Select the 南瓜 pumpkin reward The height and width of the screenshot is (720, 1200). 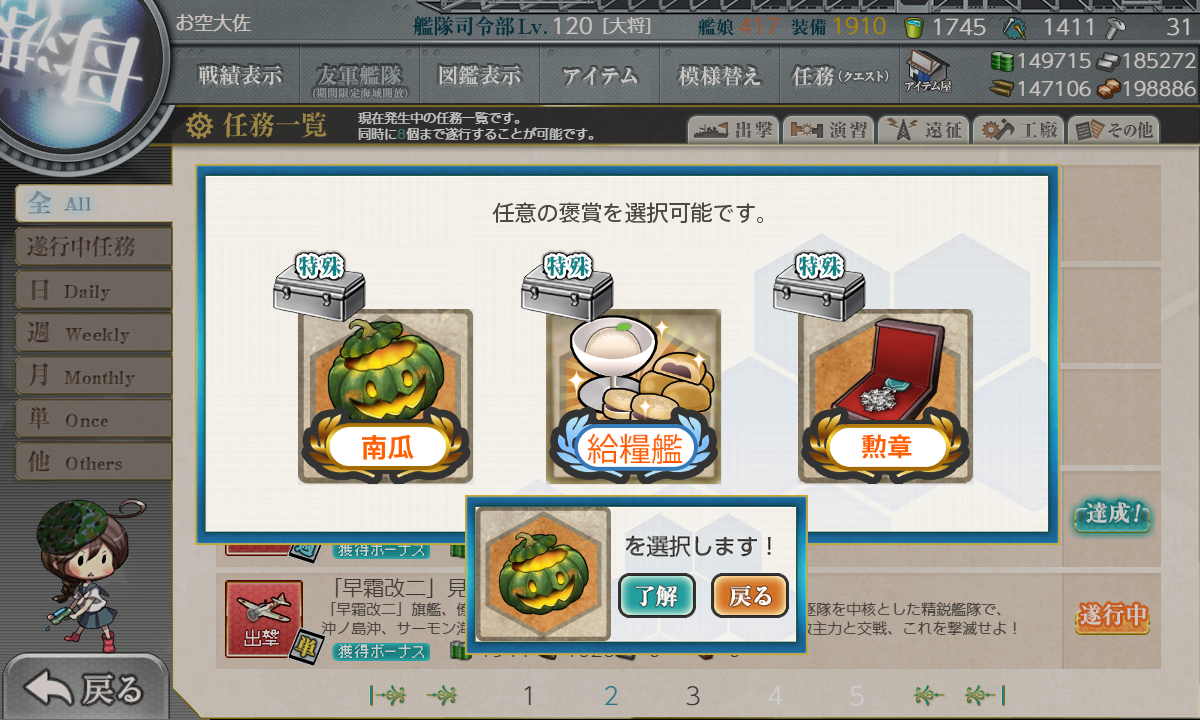coord(386,396)
